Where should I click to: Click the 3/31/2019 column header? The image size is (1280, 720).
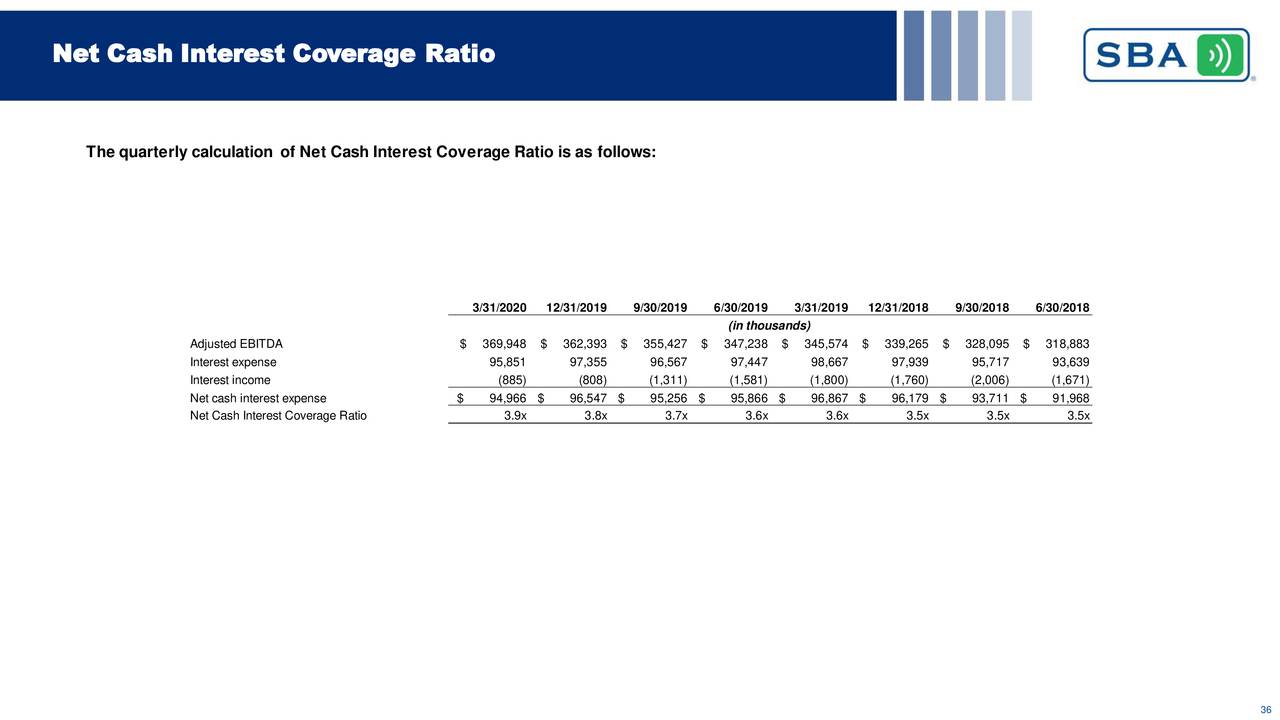(821, 307)
